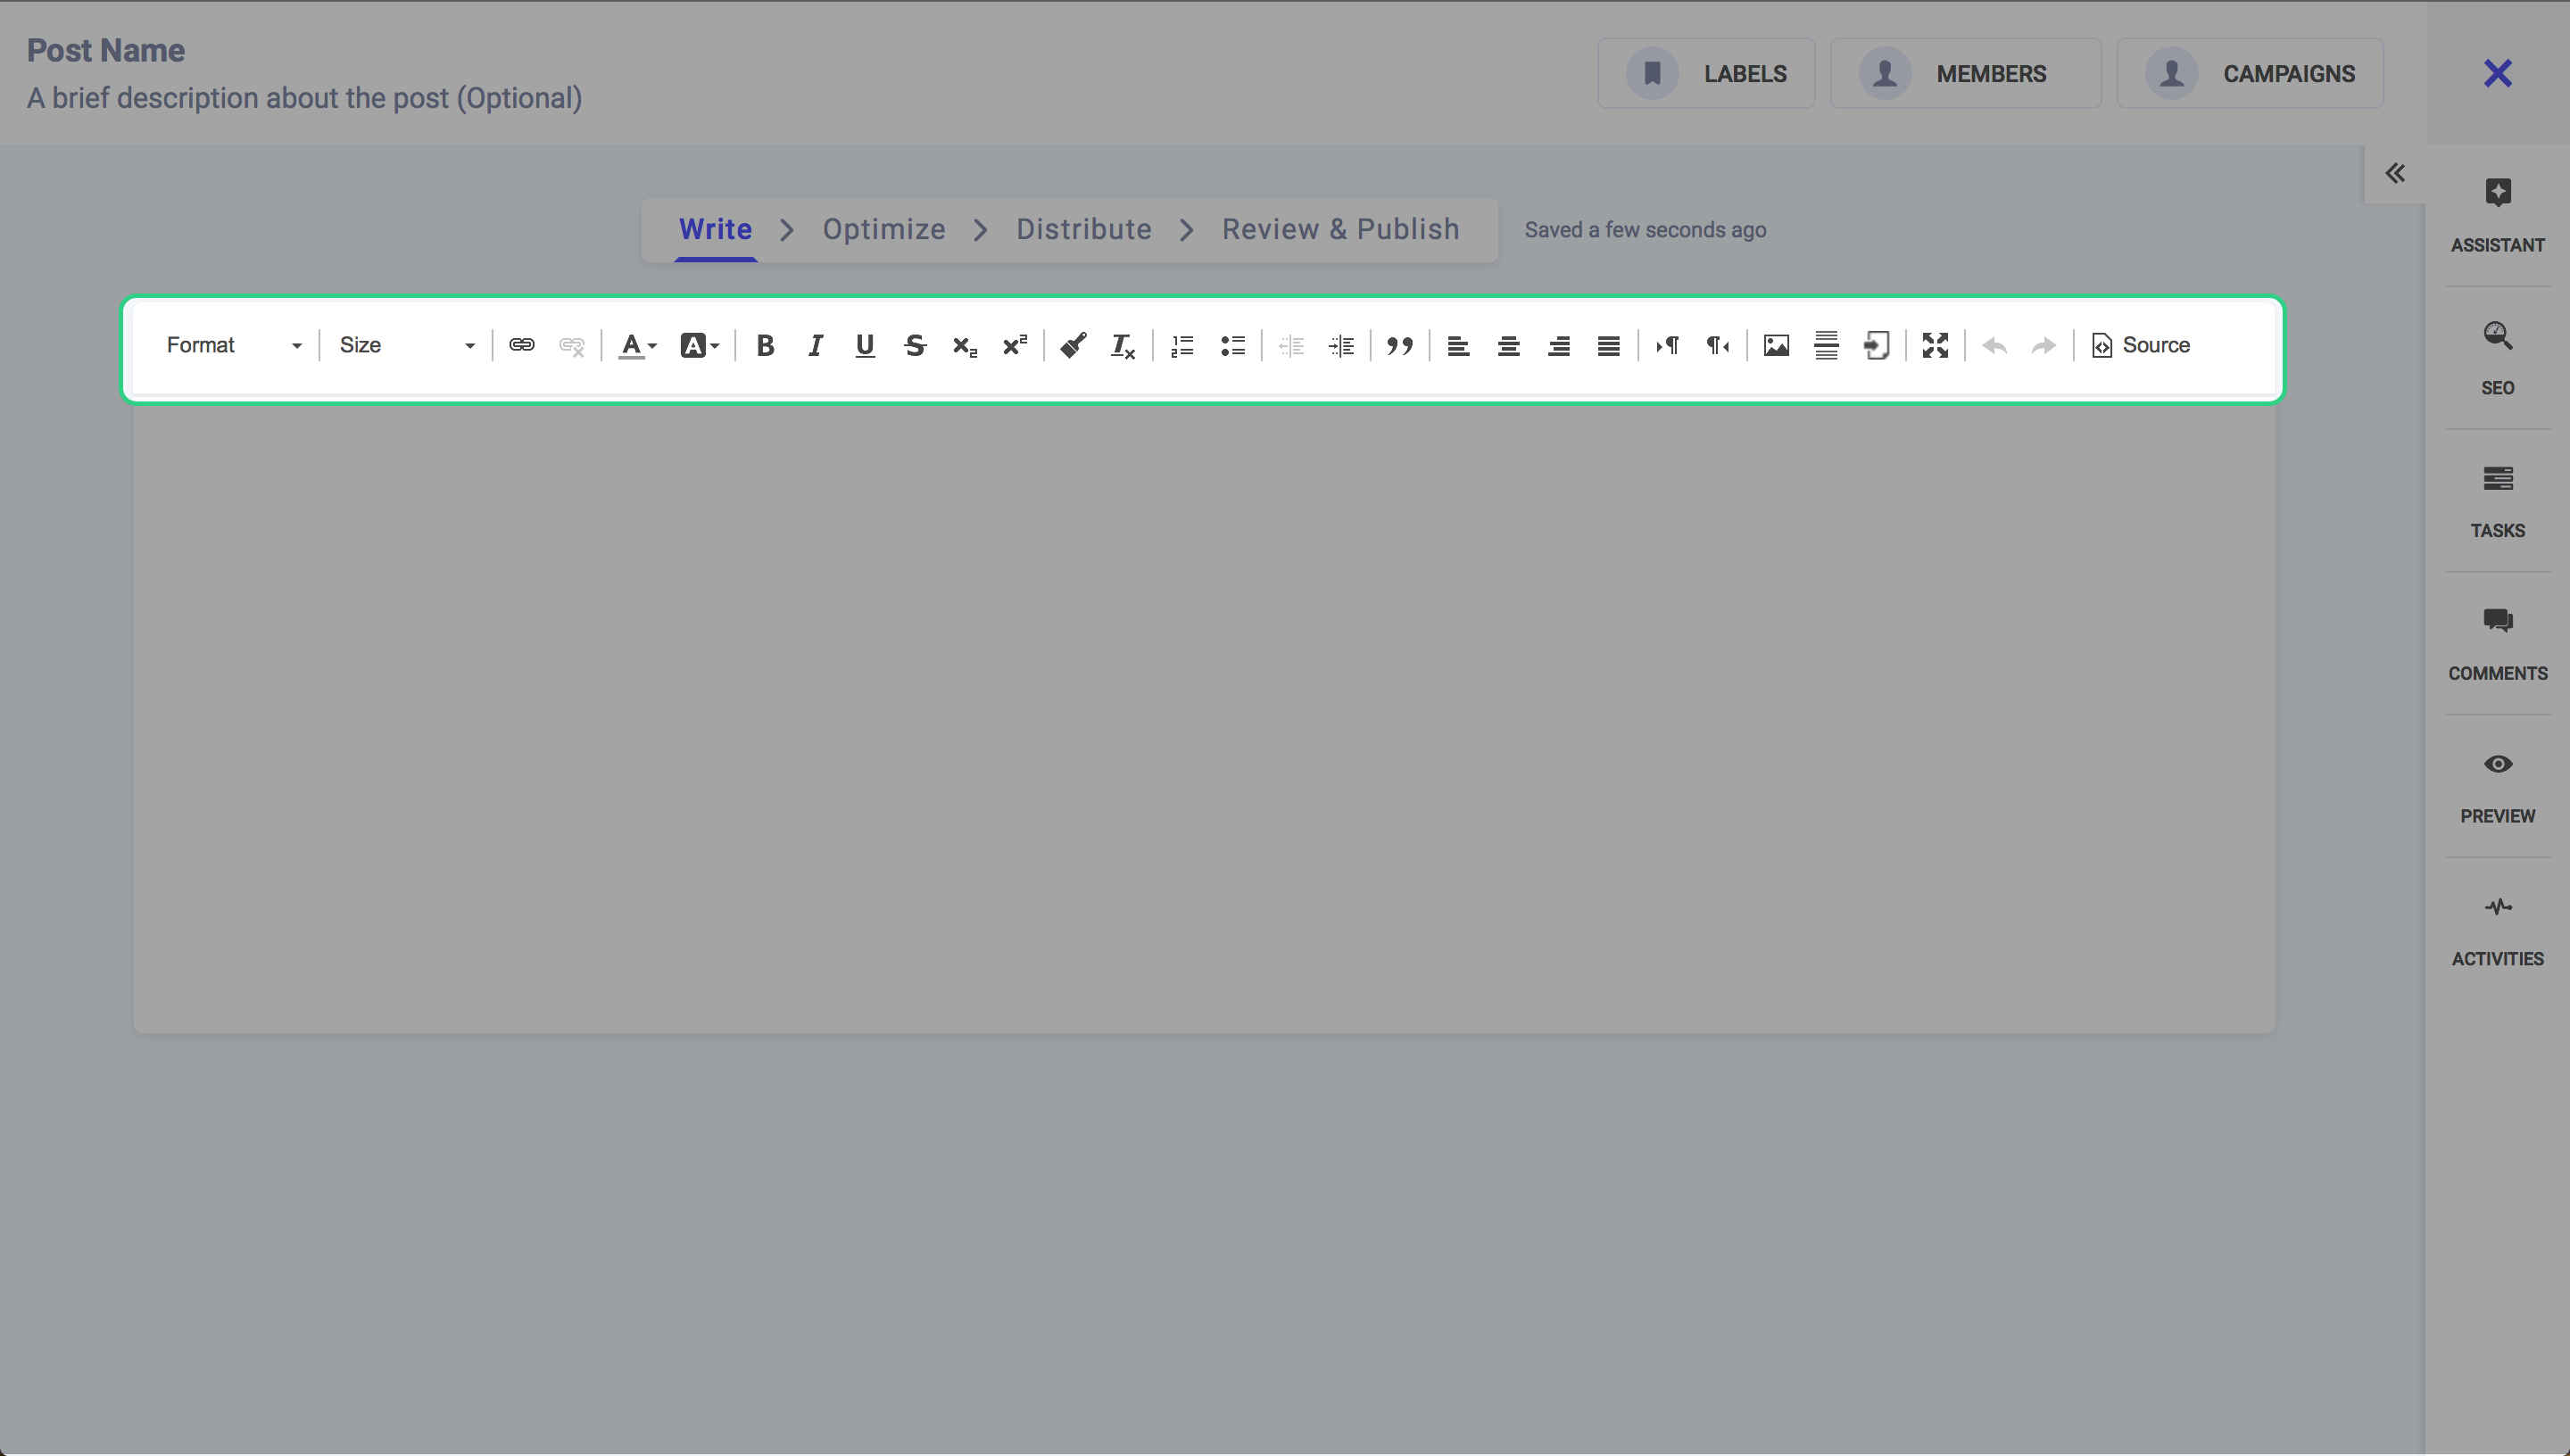The image size is (2570, 1456).
Task: Open the background color picker
Action: (699, 345)
